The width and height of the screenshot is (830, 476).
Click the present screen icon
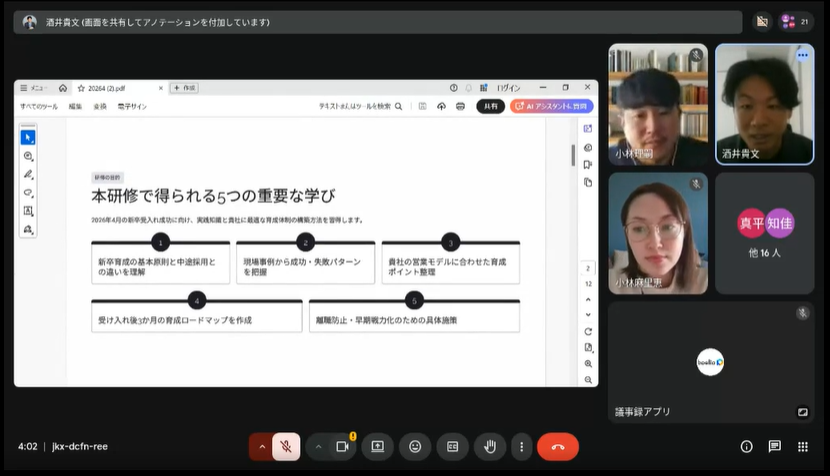click(x=377, y=447)
